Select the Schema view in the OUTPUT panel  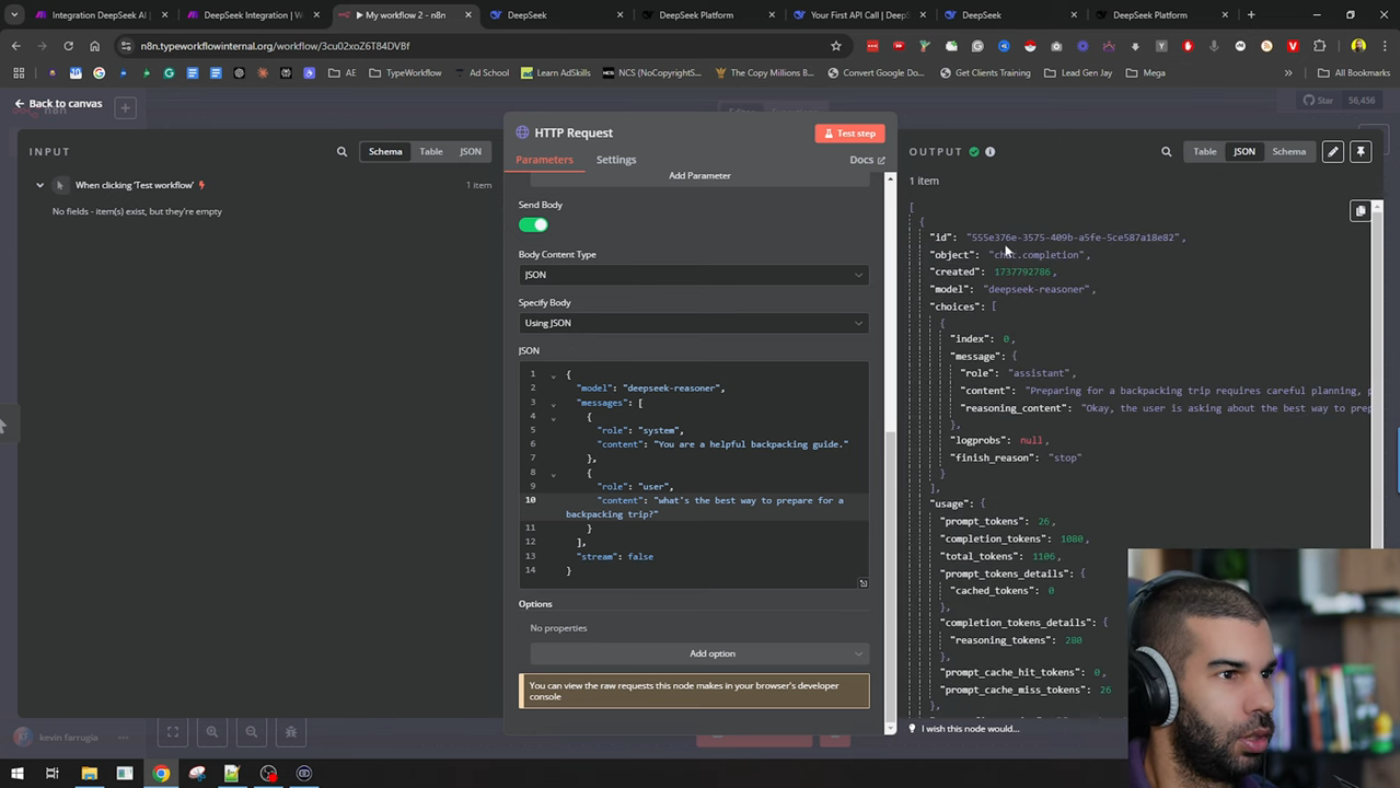[x=1289, y=152]
